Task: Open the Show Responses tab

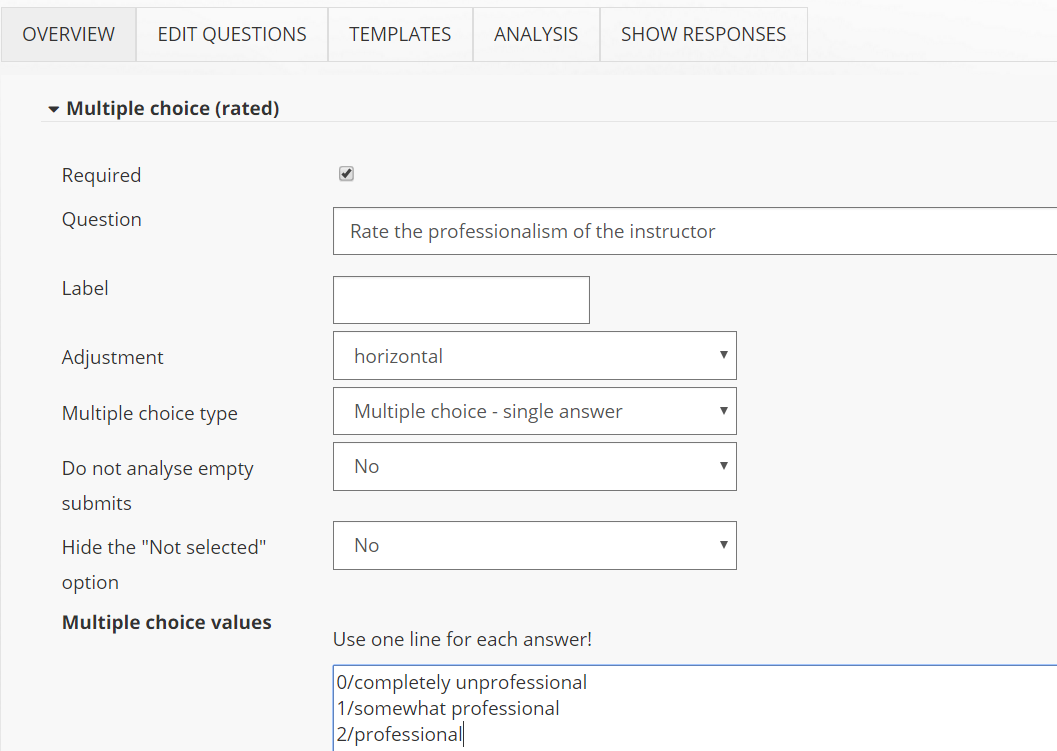Action: click(703, 34)
